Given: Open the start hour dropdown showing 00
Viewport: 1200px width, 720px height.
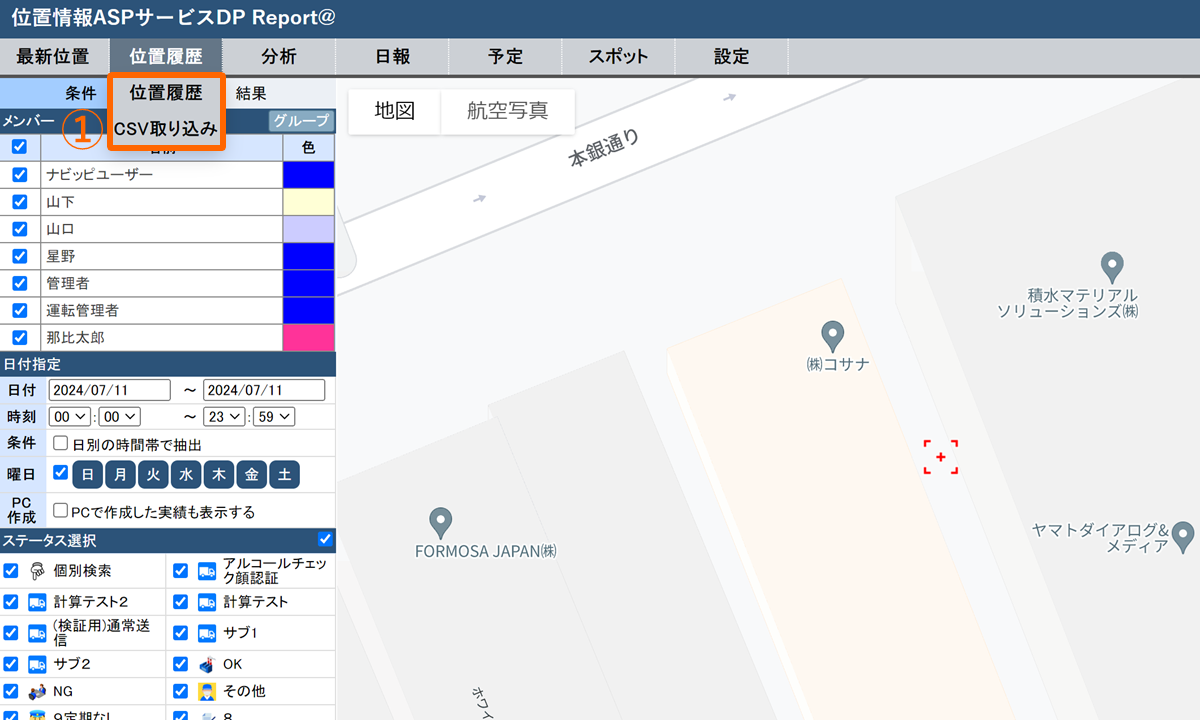Looking at the screenshot, I should point(70,417).
